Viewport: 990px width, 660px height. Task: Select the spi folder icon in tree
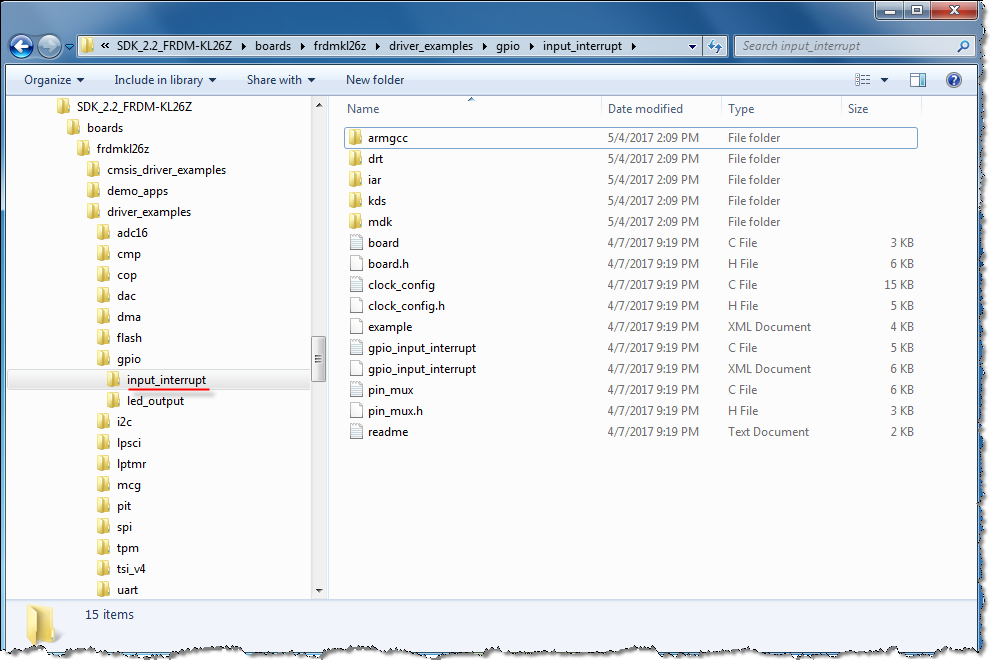pyautogui.click(x=104, y=527)
